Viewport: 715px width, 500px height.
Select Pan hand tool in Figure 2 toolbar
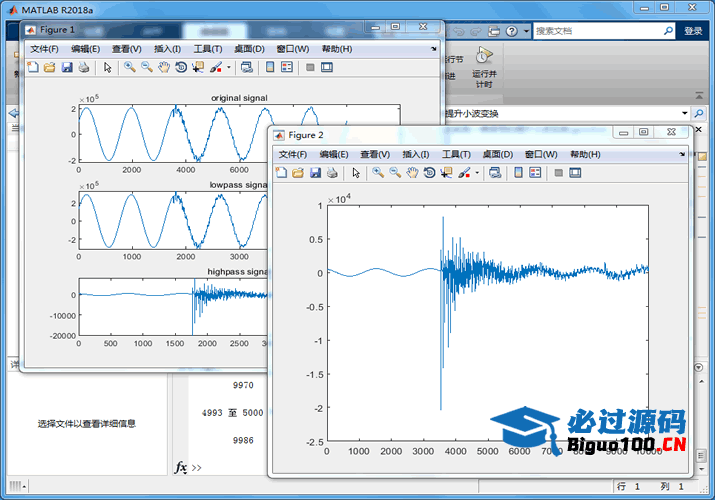pyautogui.click(x=412, y=173)
